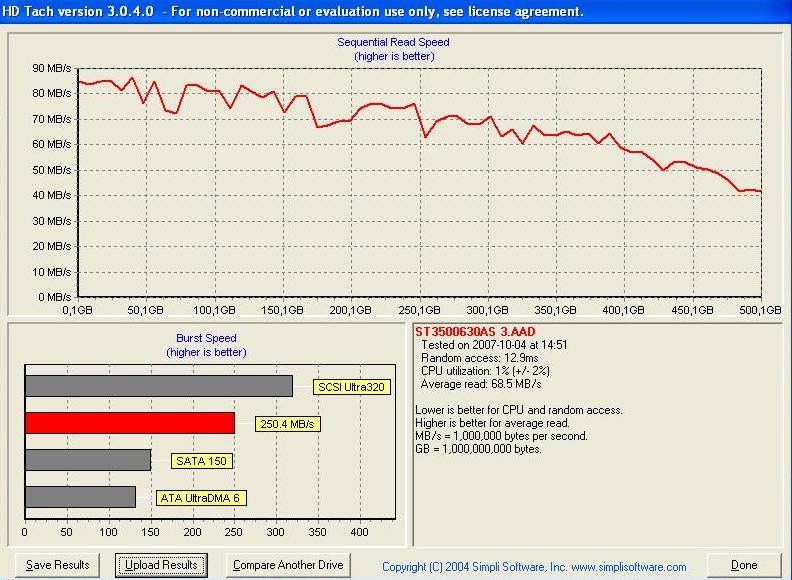
Task: Click the Sequential Read Speed chart title
Action: tap(393, 43)
